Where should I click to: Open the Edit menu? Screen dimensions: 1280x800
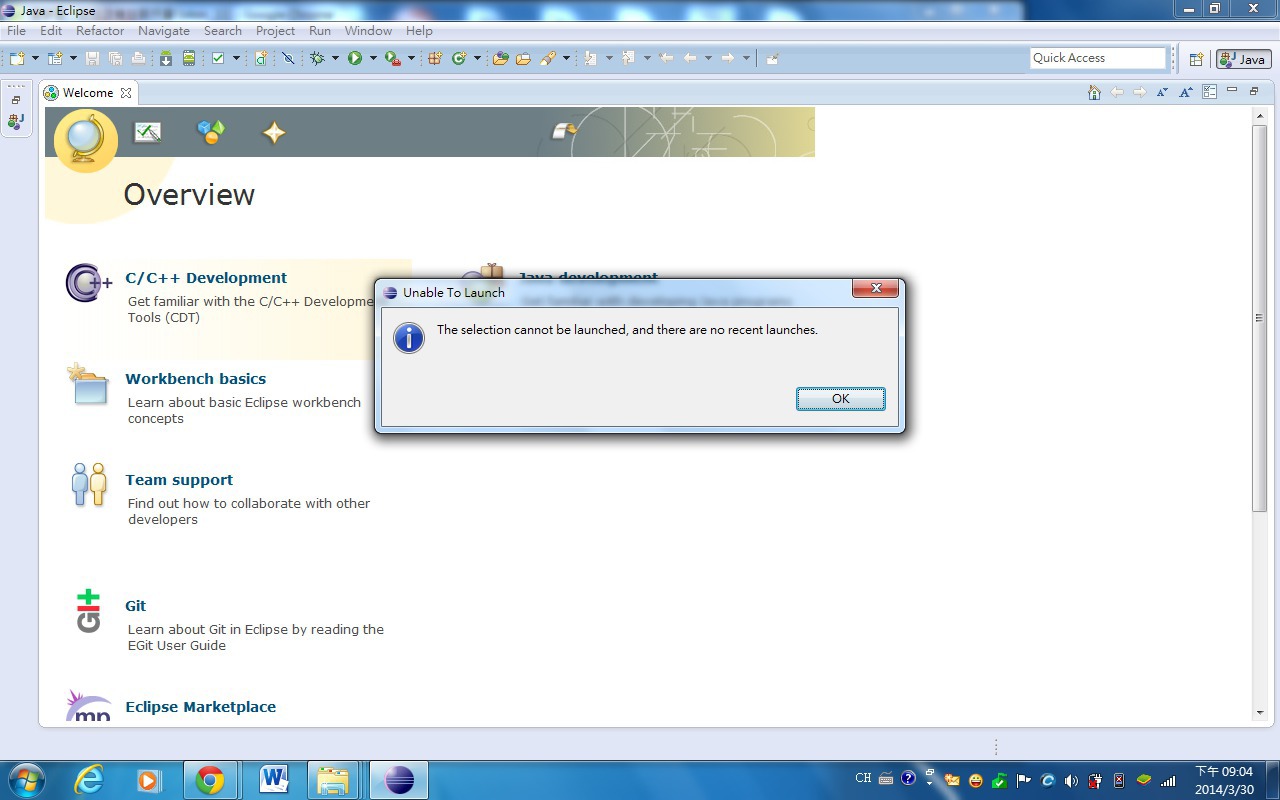pyautogui.click(x=51, y=30)
